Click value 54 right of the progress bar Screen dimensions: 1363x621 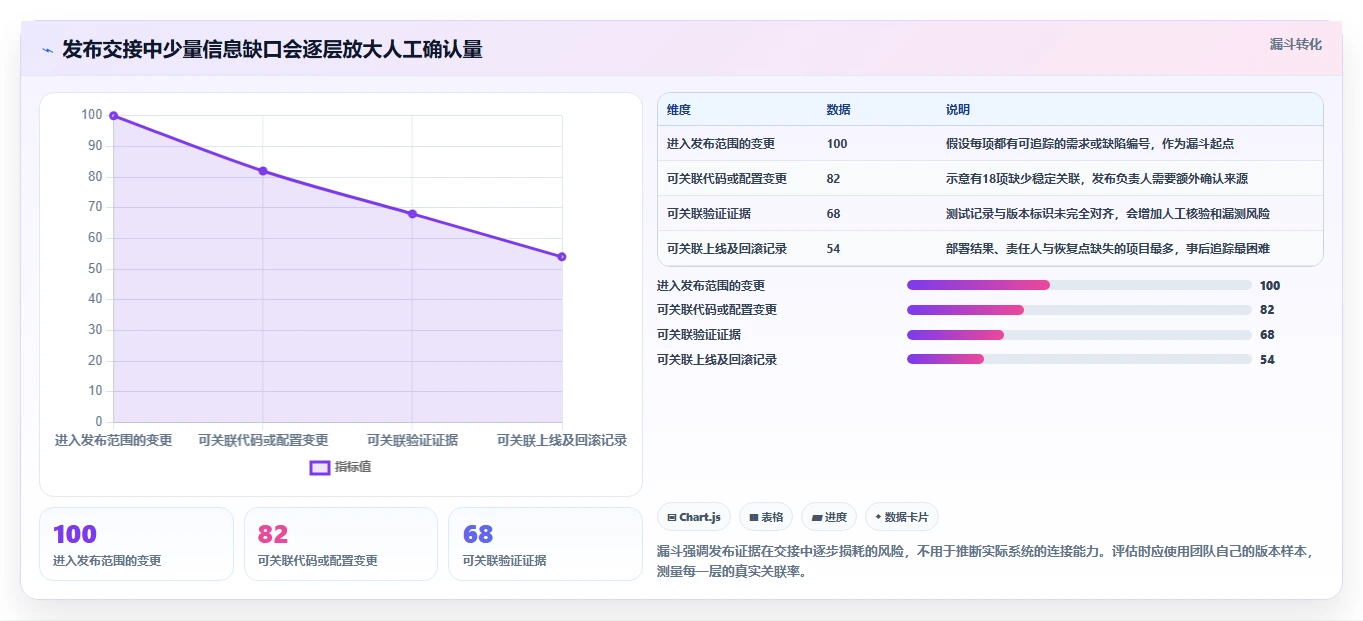[1267, 360]
